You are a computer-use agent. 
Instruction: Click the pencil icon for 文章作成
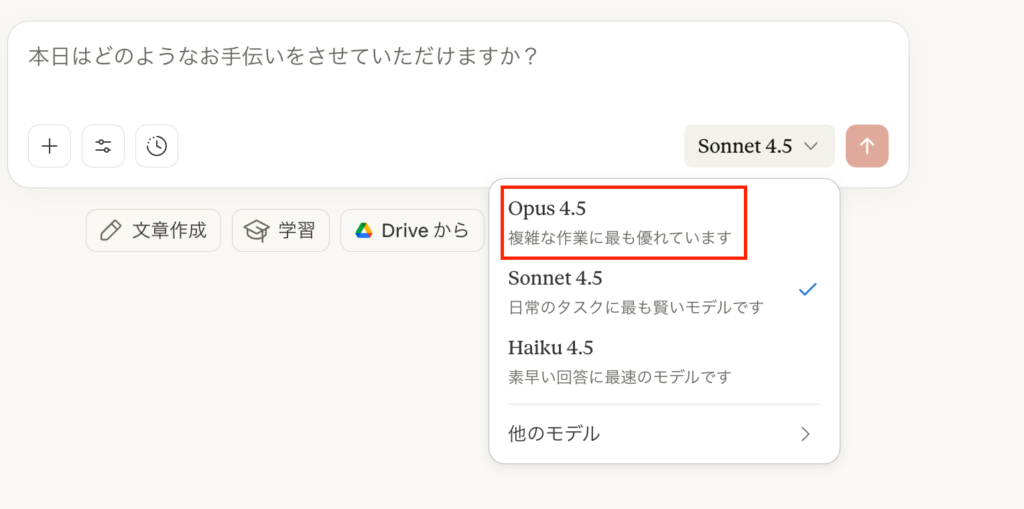[111, 231]
